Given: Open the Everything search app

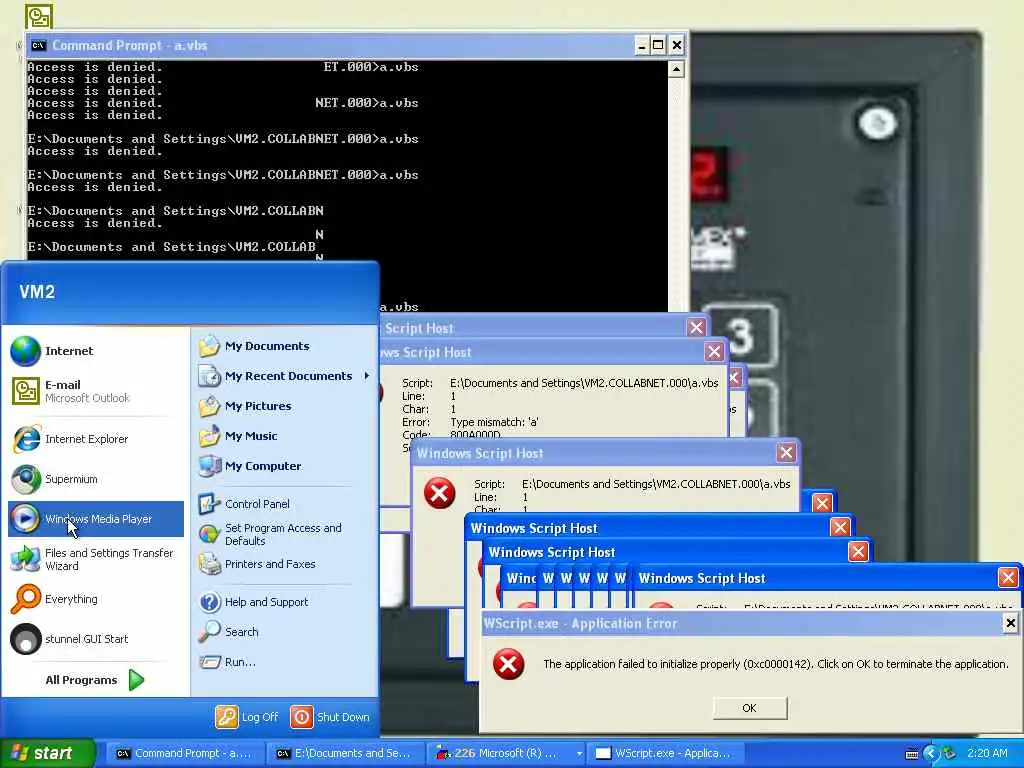Looking at the screenshot, I should pos(96,599).
